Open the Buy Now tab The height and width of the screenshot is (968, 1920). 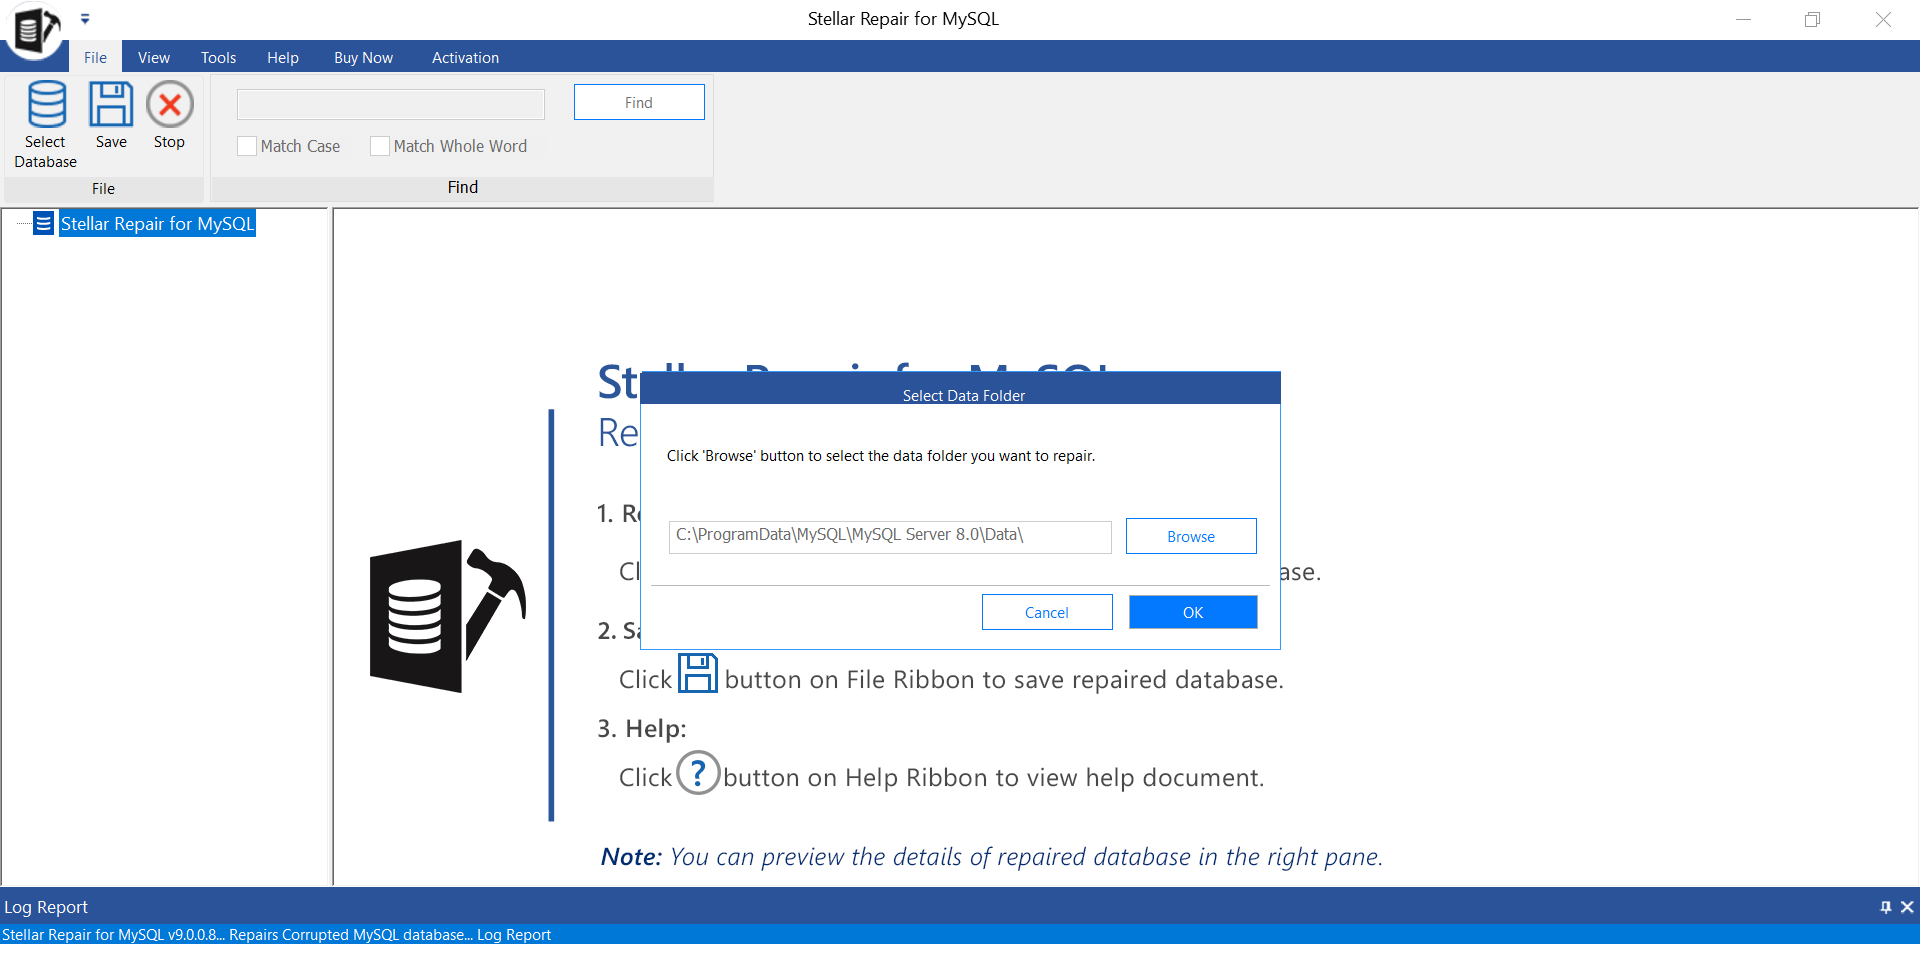363,58
